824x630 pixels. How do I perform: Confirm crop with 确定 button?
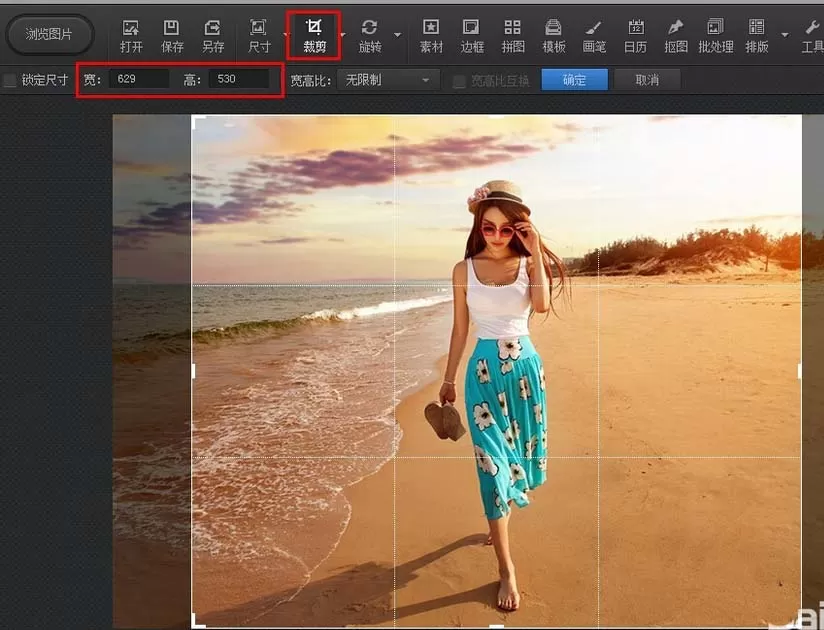(574, 80)
